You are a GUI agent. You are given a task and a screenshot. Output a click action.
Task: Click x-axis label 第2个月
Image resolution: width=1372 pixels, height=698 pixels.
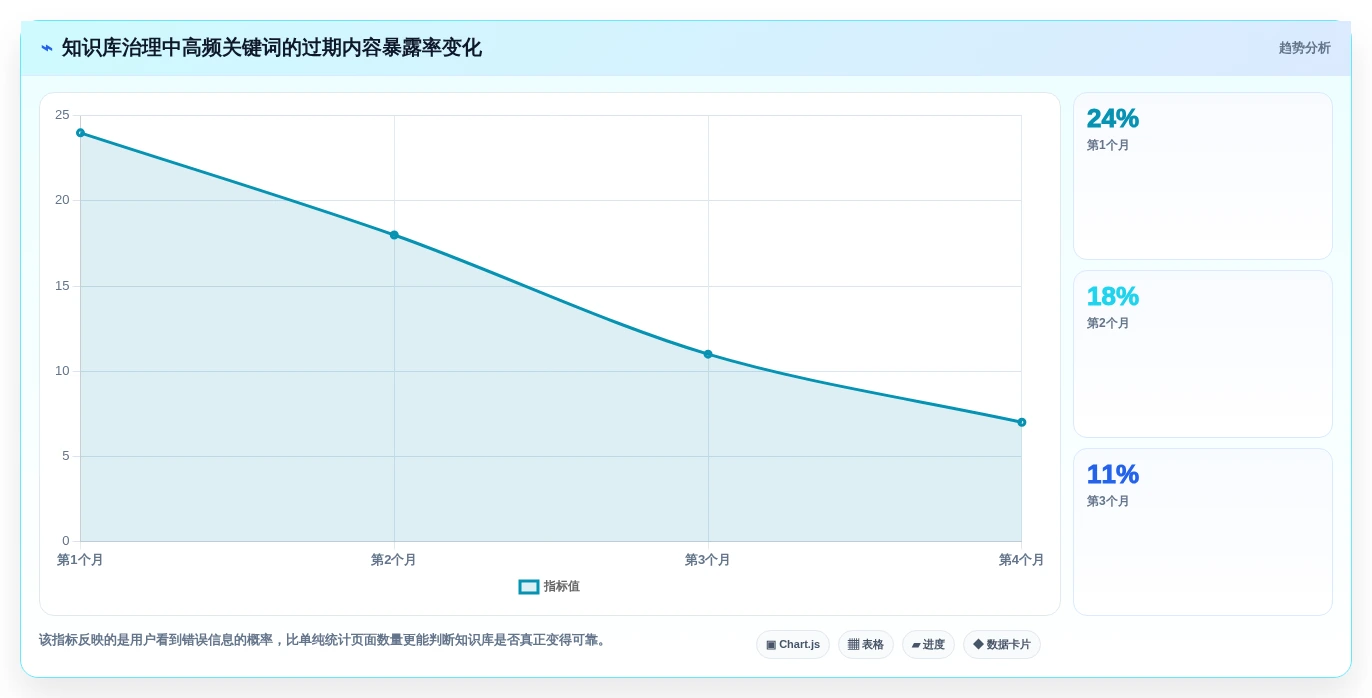click(x=394, y=560)
